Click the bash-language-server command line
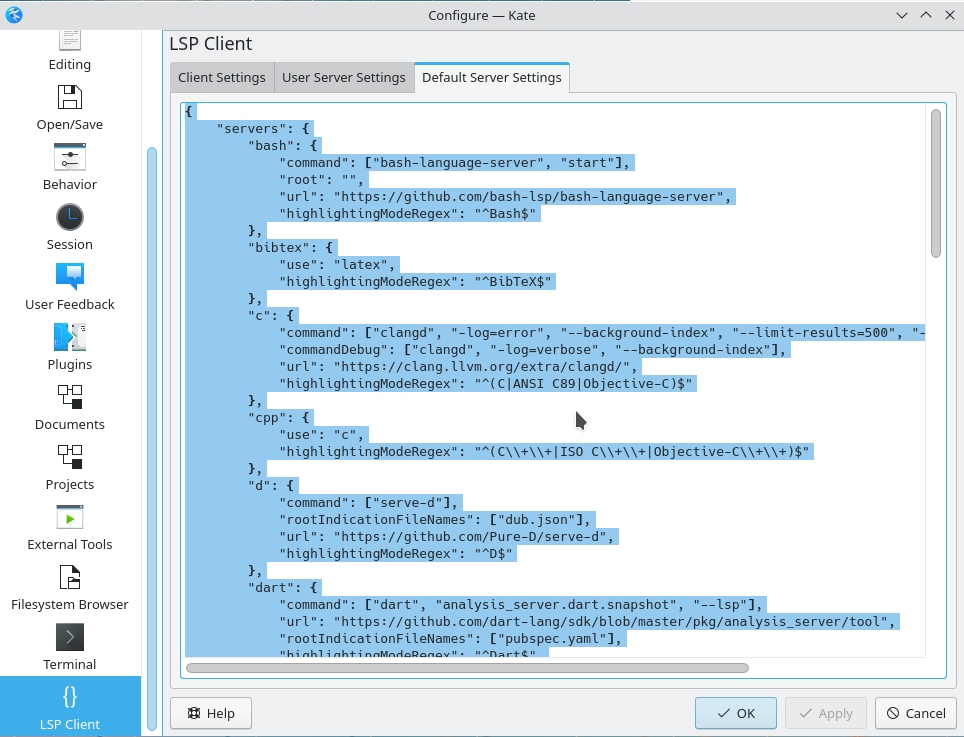The image size is (964, 737). [455, 163]
